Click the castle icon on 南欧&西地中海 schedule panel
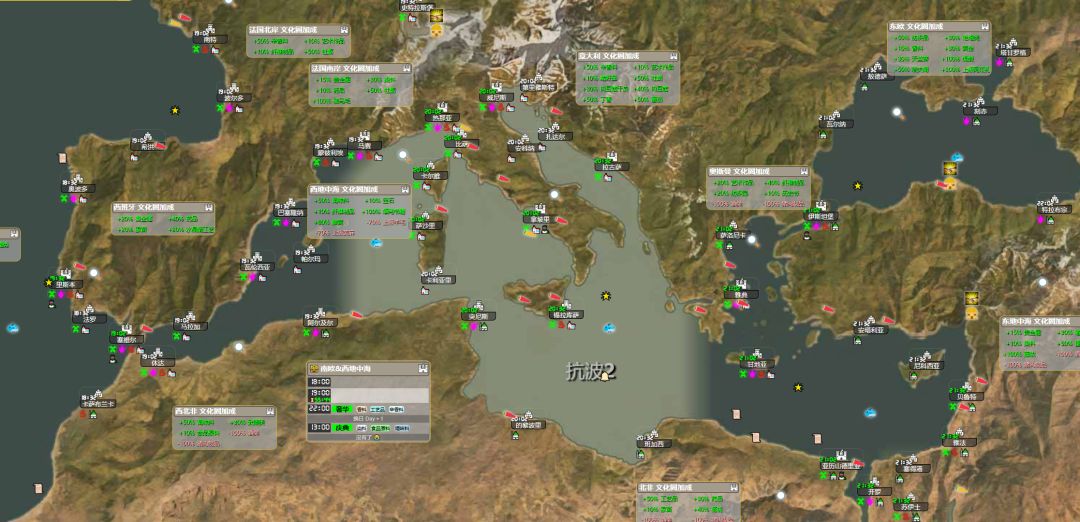This screenshot has width=1080, height=522. (422, 368)
